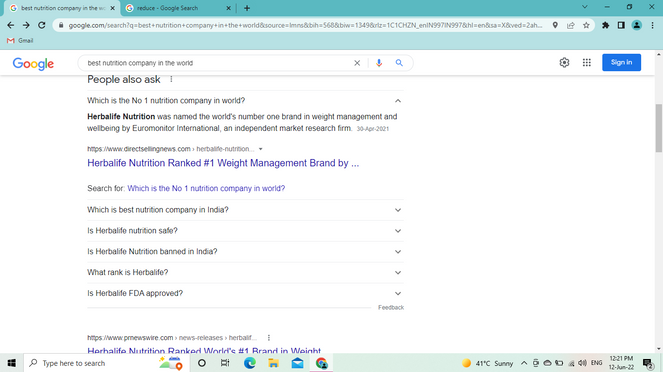Open Task View on the taskbar
Viewport: 663px width, 372px height.
pos(225,363)
